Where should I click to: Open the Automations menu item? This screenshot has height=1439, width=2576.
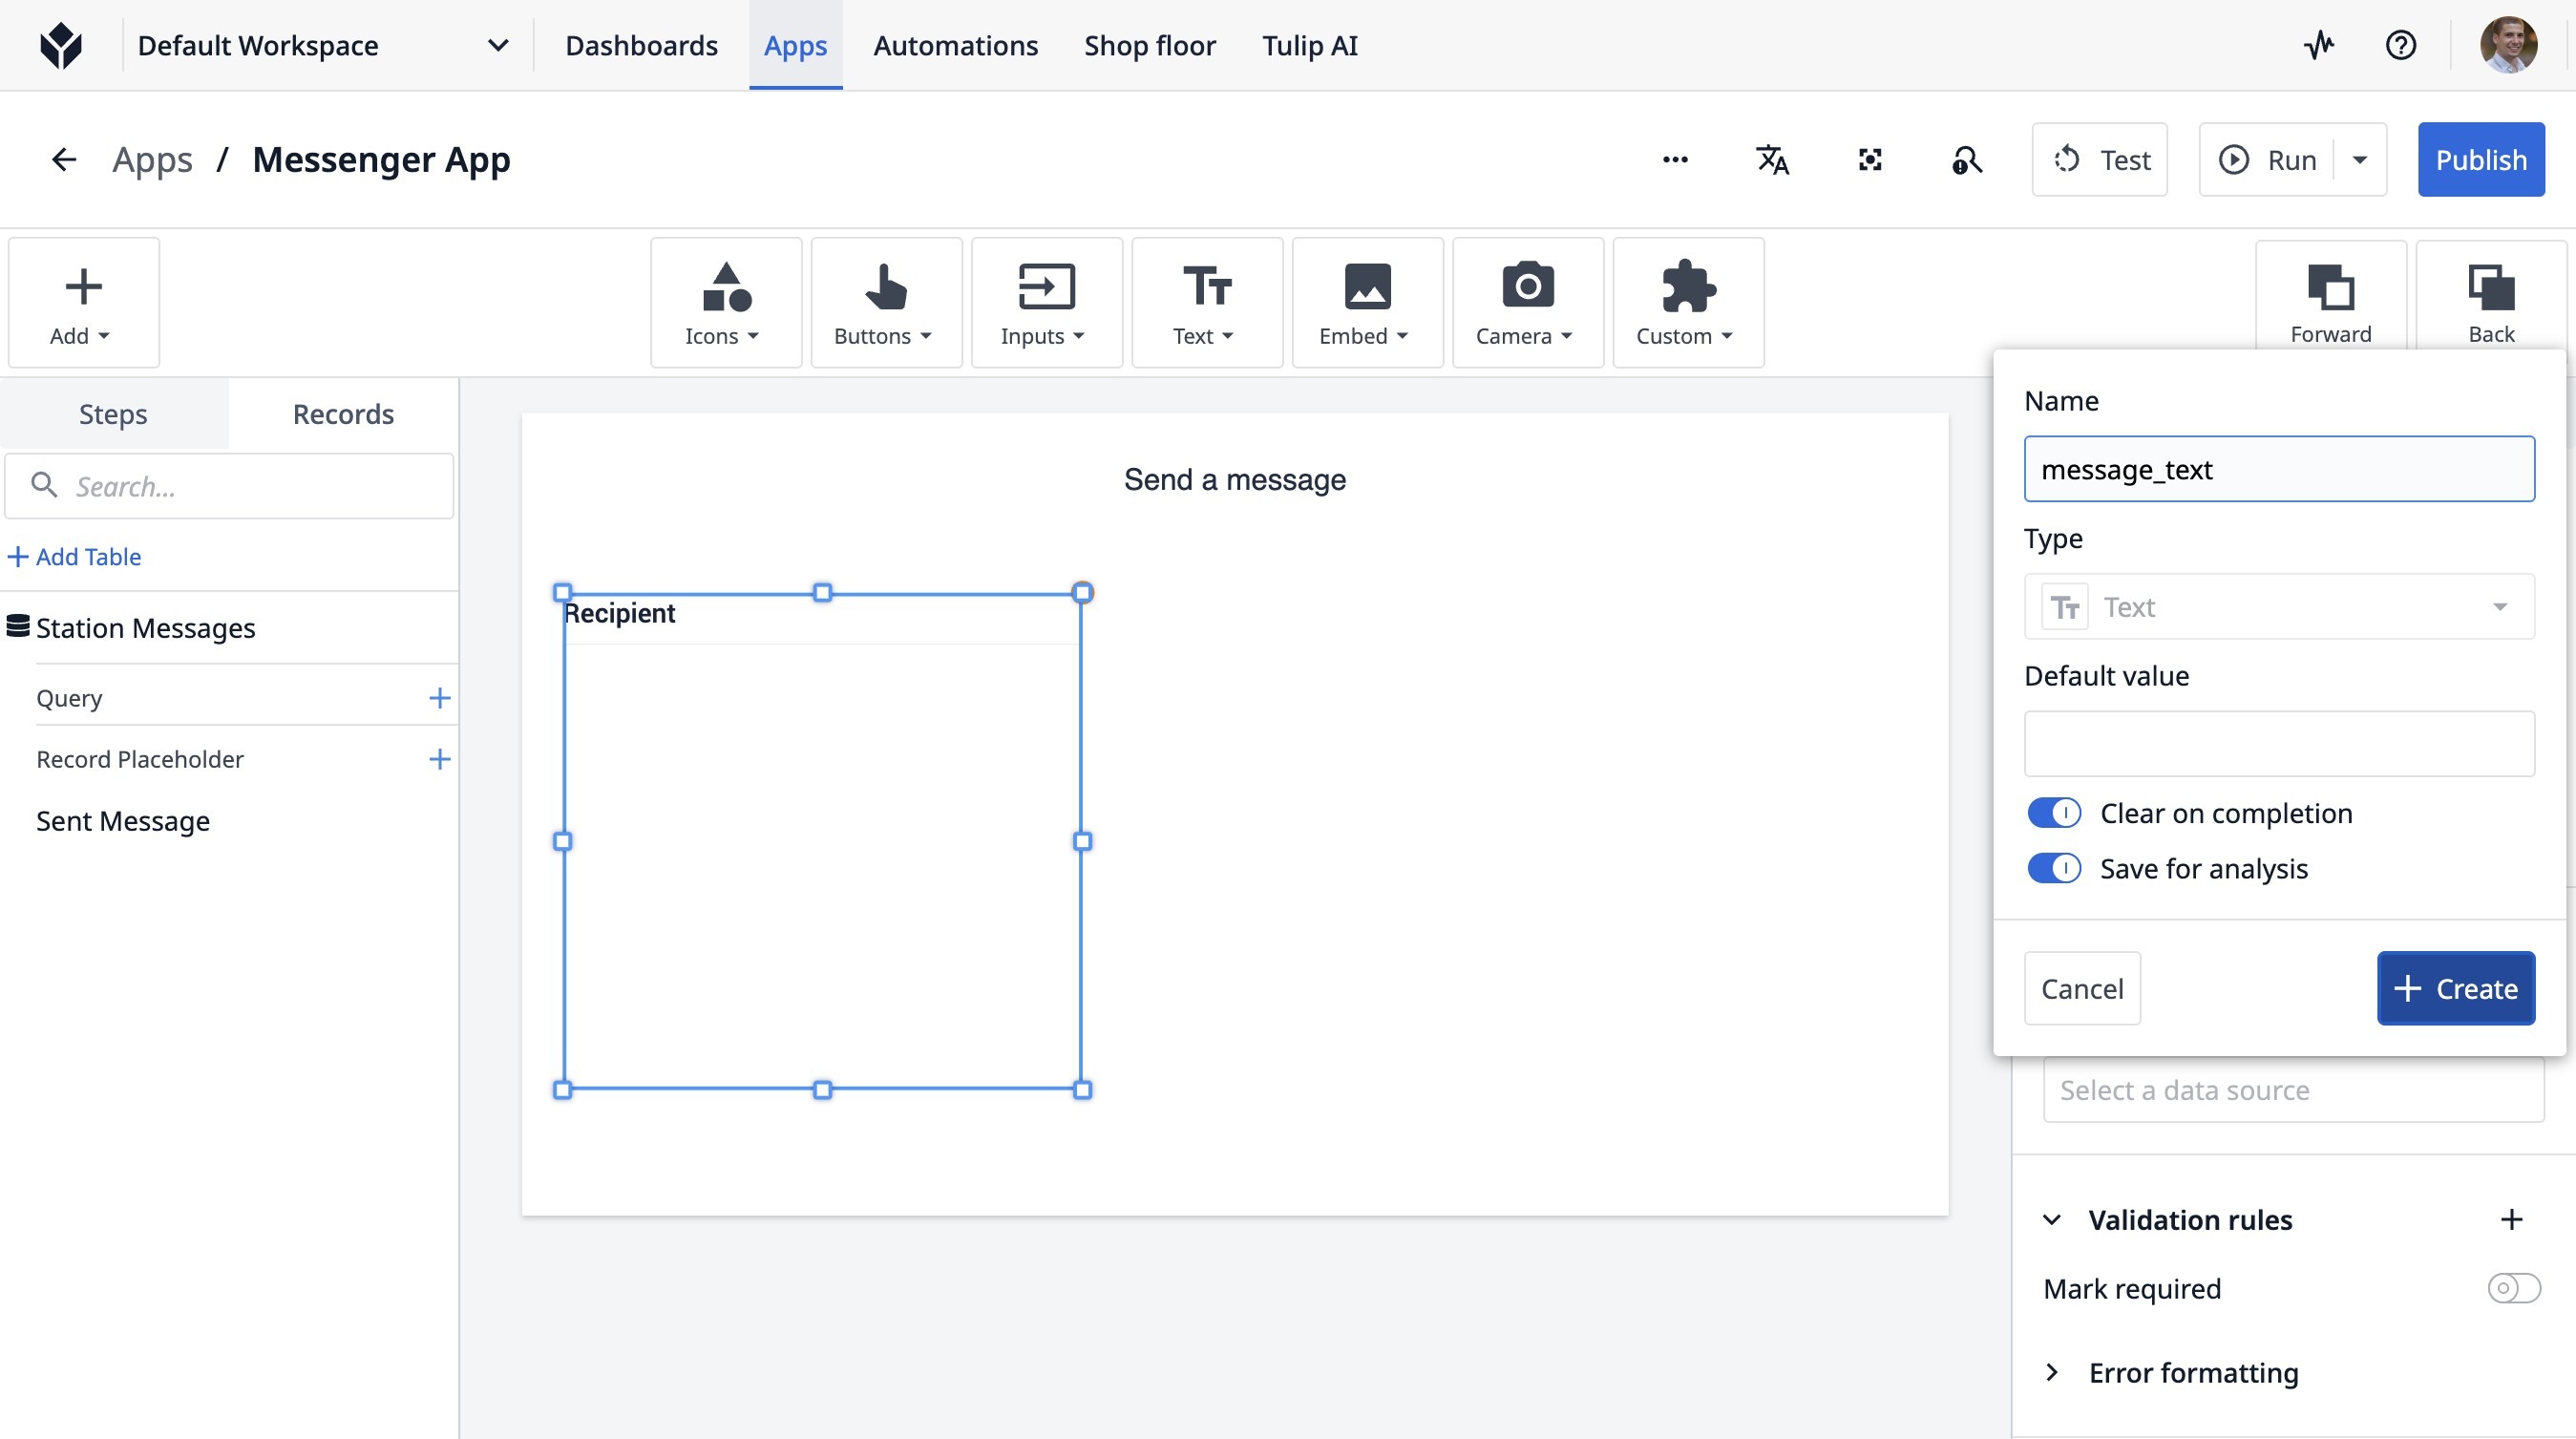(954, 46)
